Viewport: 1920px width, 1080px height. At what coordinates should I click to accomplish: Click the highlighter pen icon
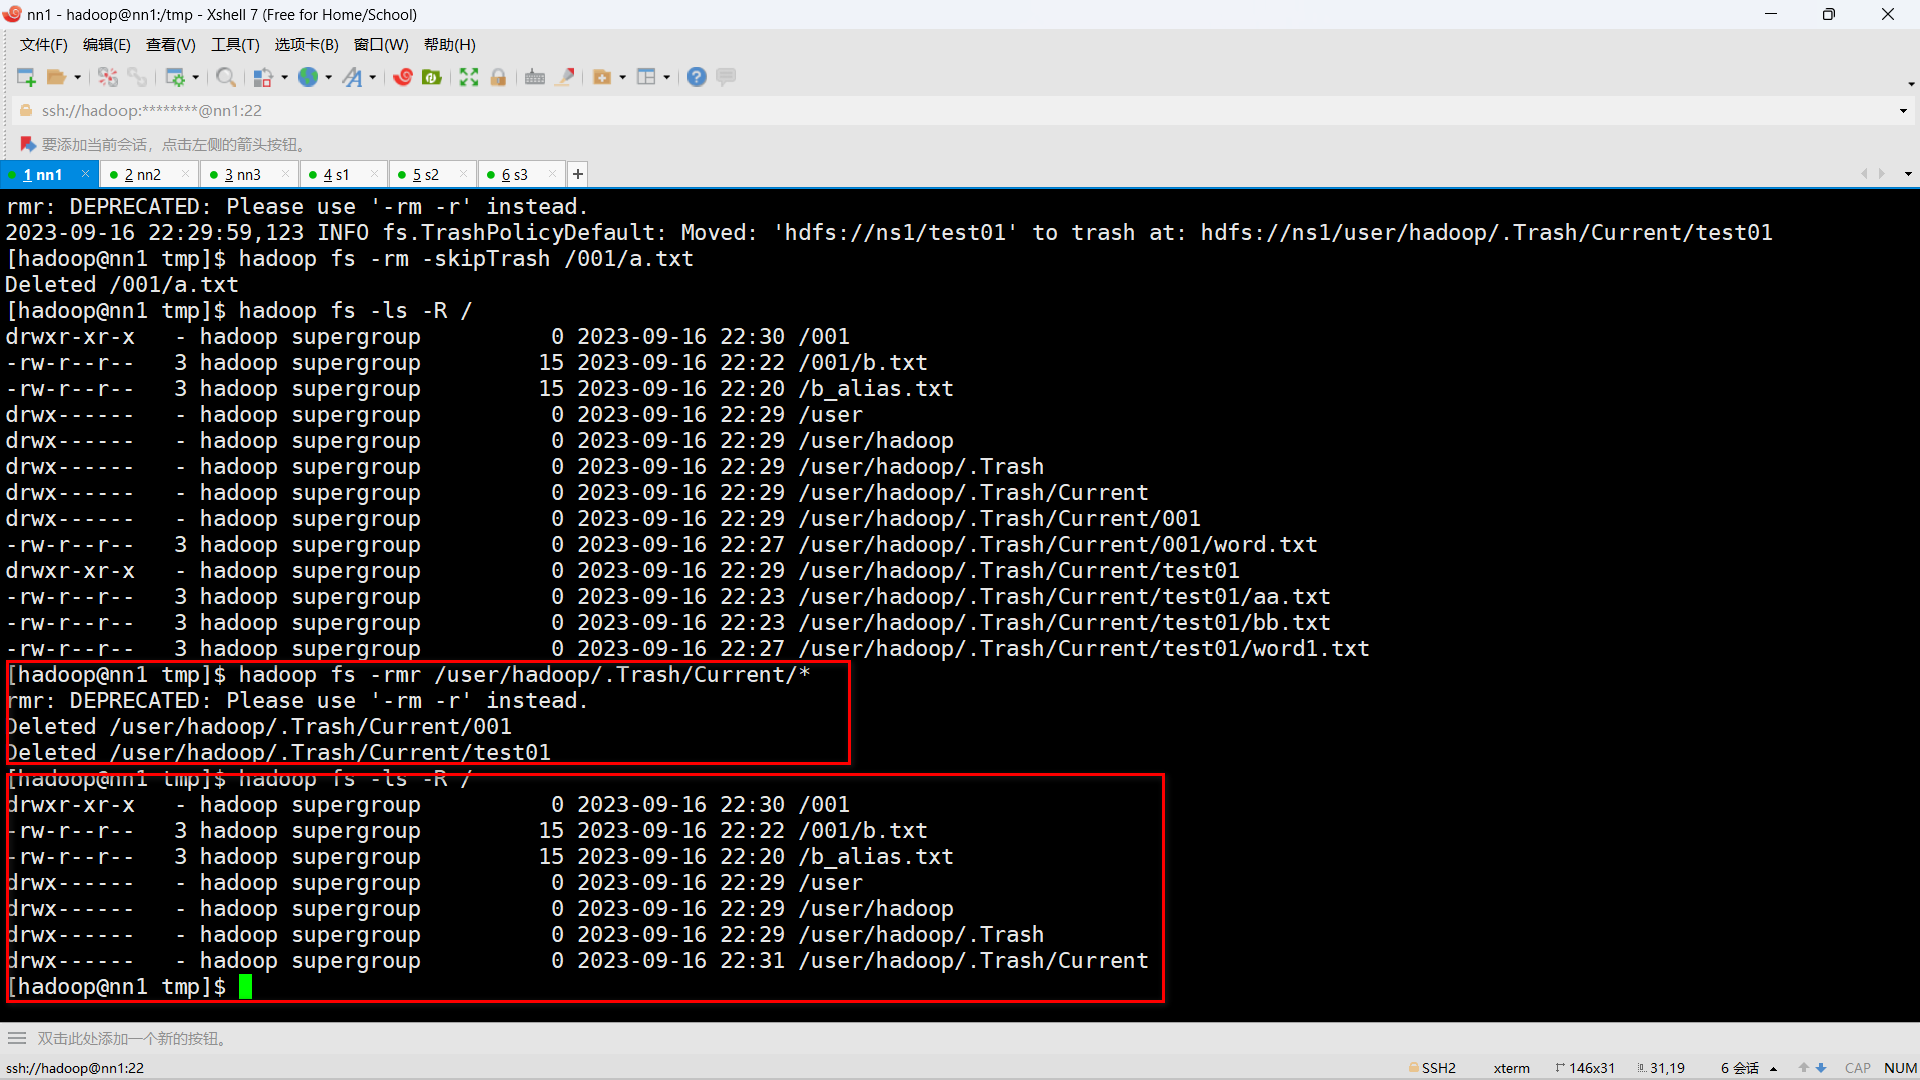pos(565,77)
